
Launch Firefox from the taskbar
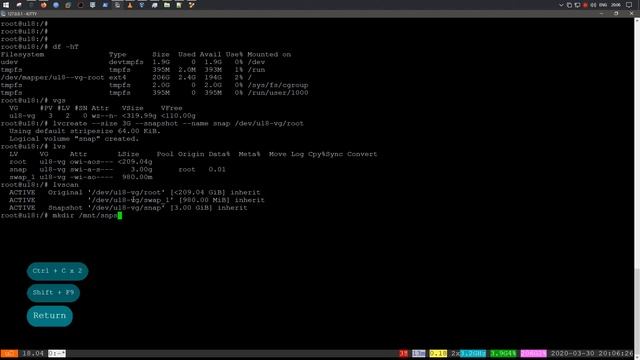[43, 5]
